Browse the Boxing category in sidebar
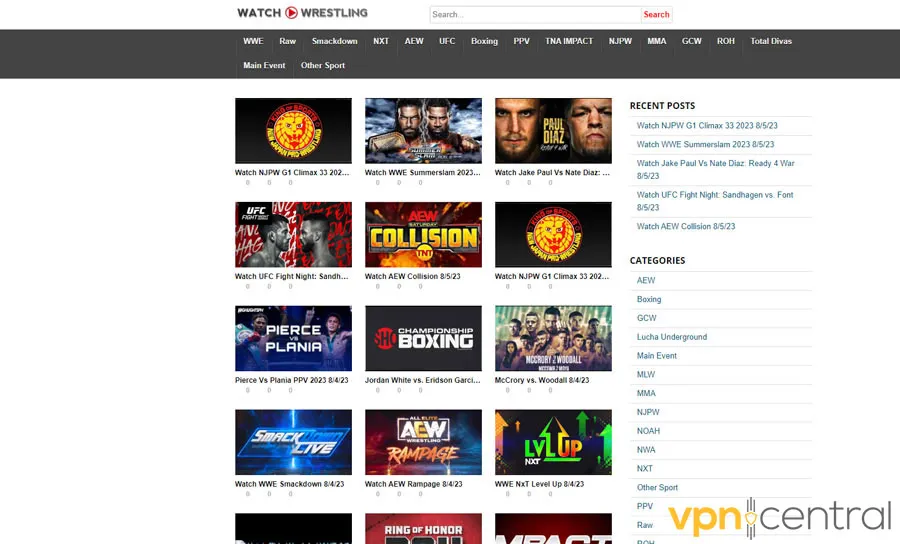Viewport: 900px width, 544px height. click(649, 299)
